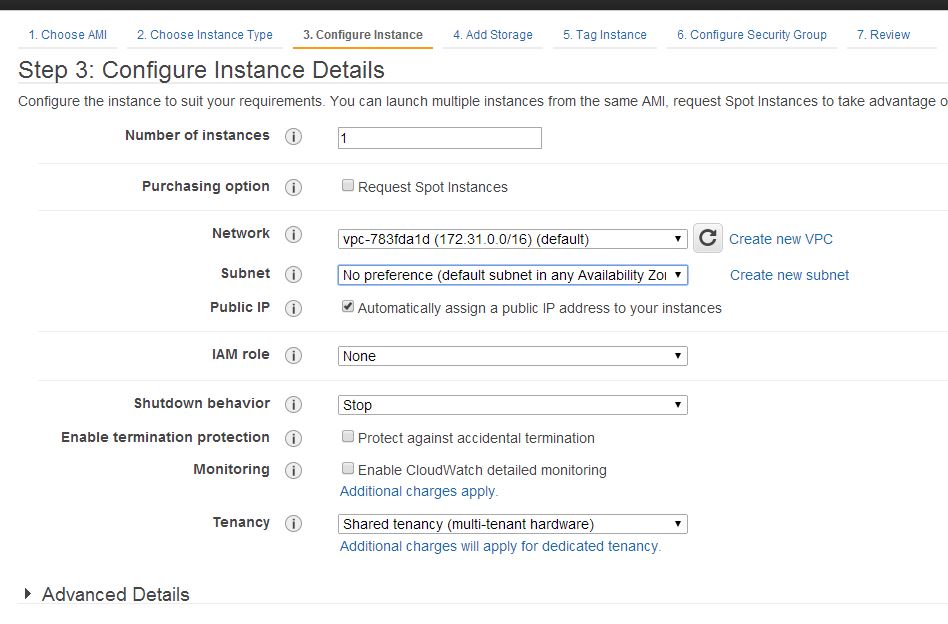Image resolution: width=948 pixels, height=624 pixels.
Task: Open additional charges for dedicated tenancy link
Action: 500,547
